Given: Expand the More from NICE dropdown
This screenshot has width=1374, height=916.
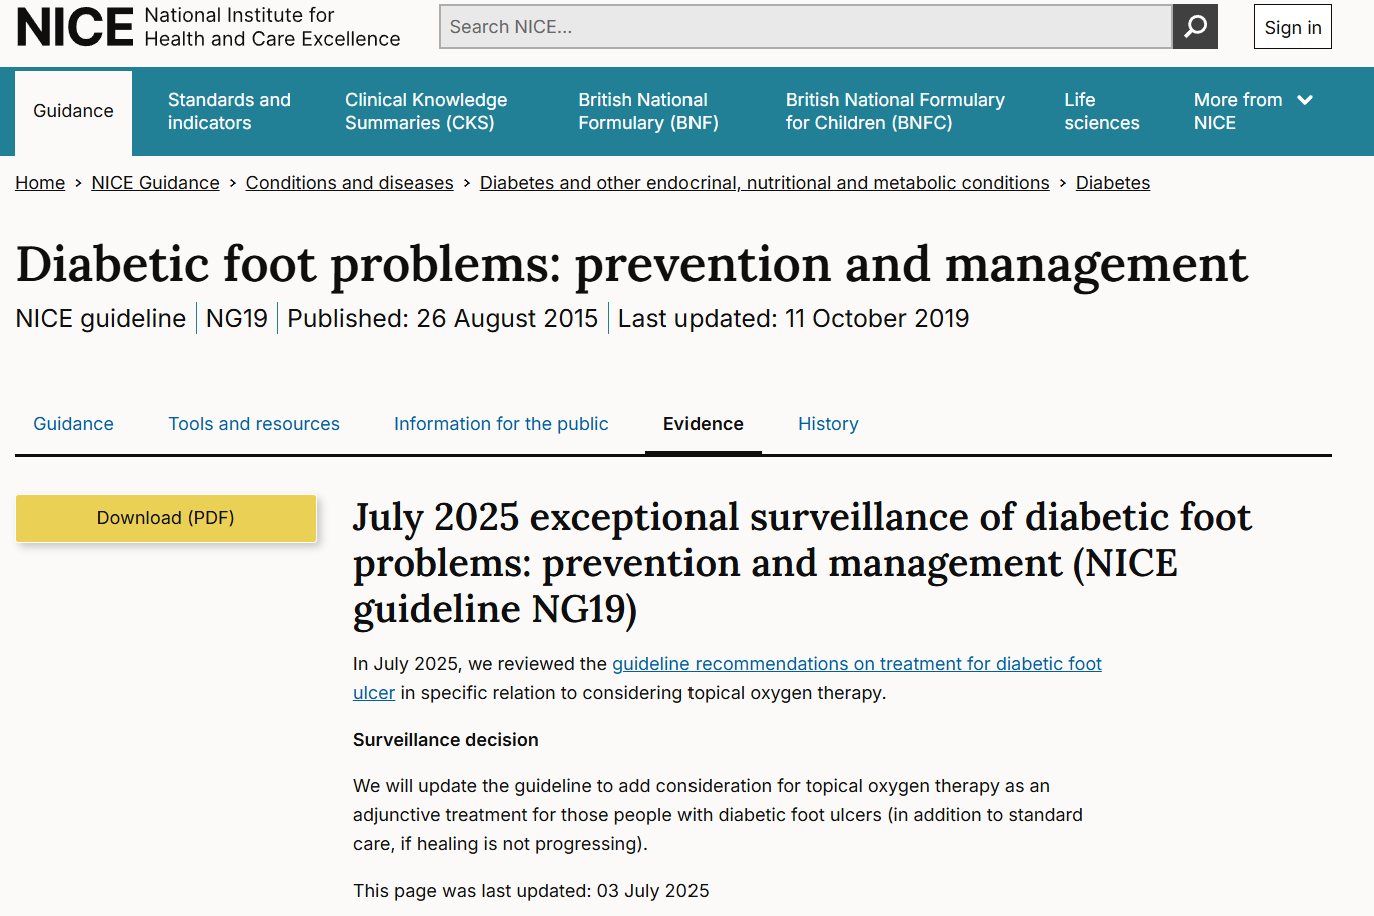Looking at the screenshot, I should 1252,111.
